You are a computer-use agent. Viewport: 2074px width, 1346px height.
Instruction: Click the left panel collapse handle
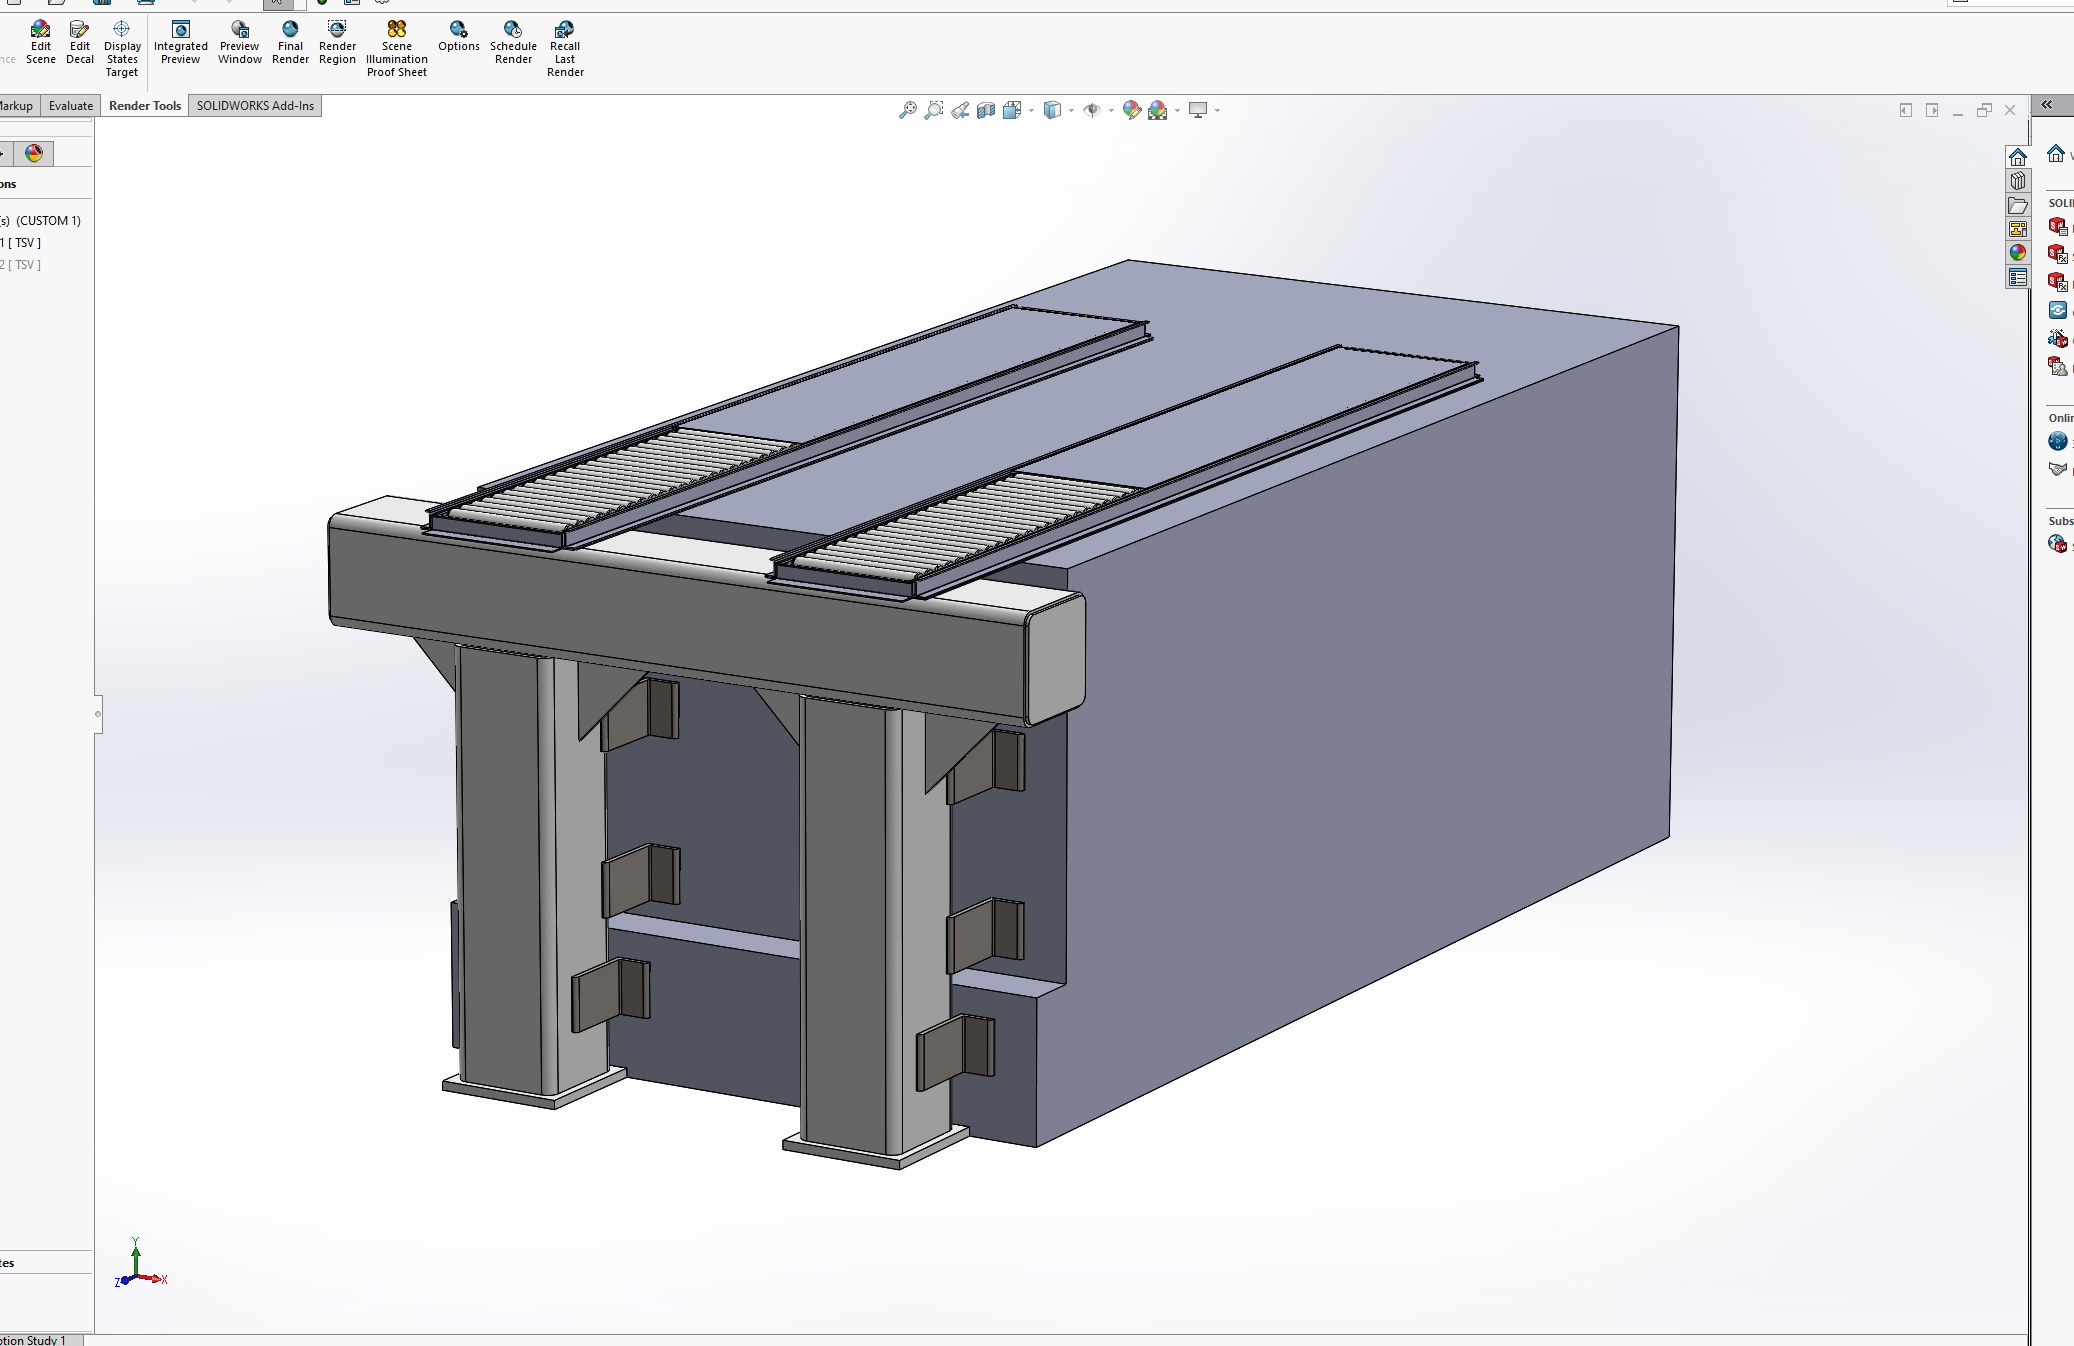click(98, 714)
